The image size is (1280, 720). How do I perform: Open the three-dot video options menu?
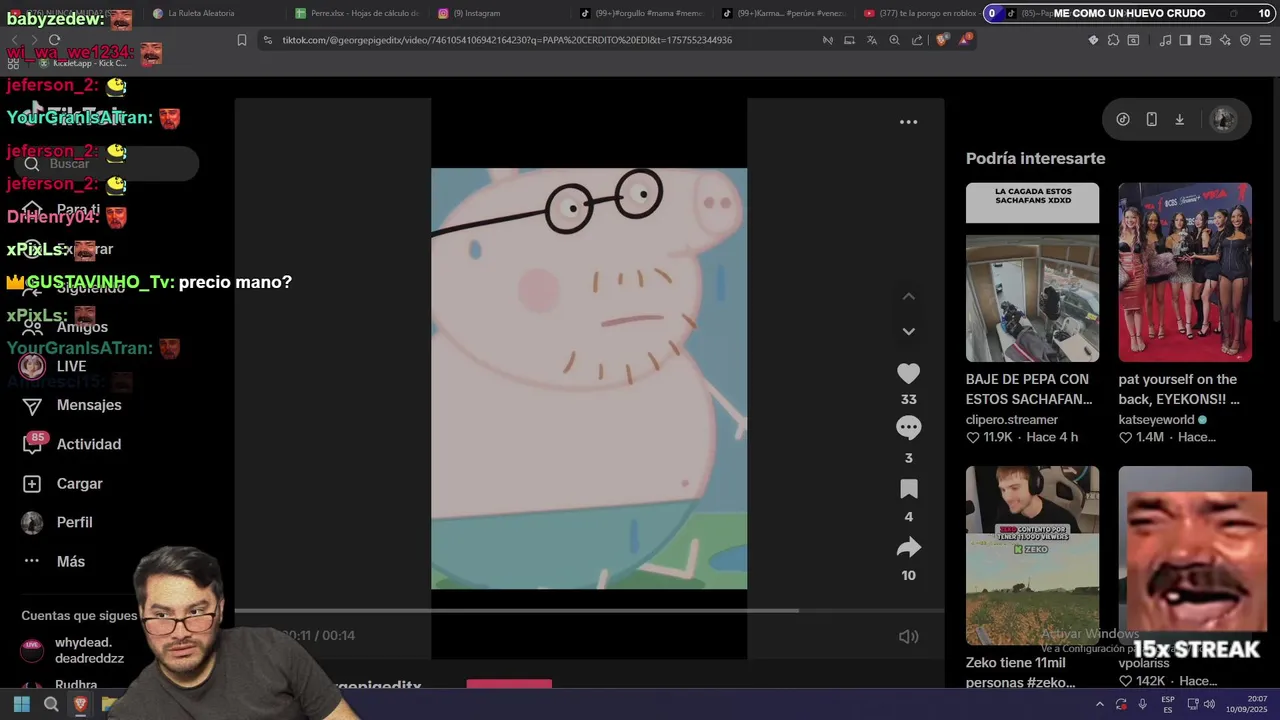click(x=908, y=122)
